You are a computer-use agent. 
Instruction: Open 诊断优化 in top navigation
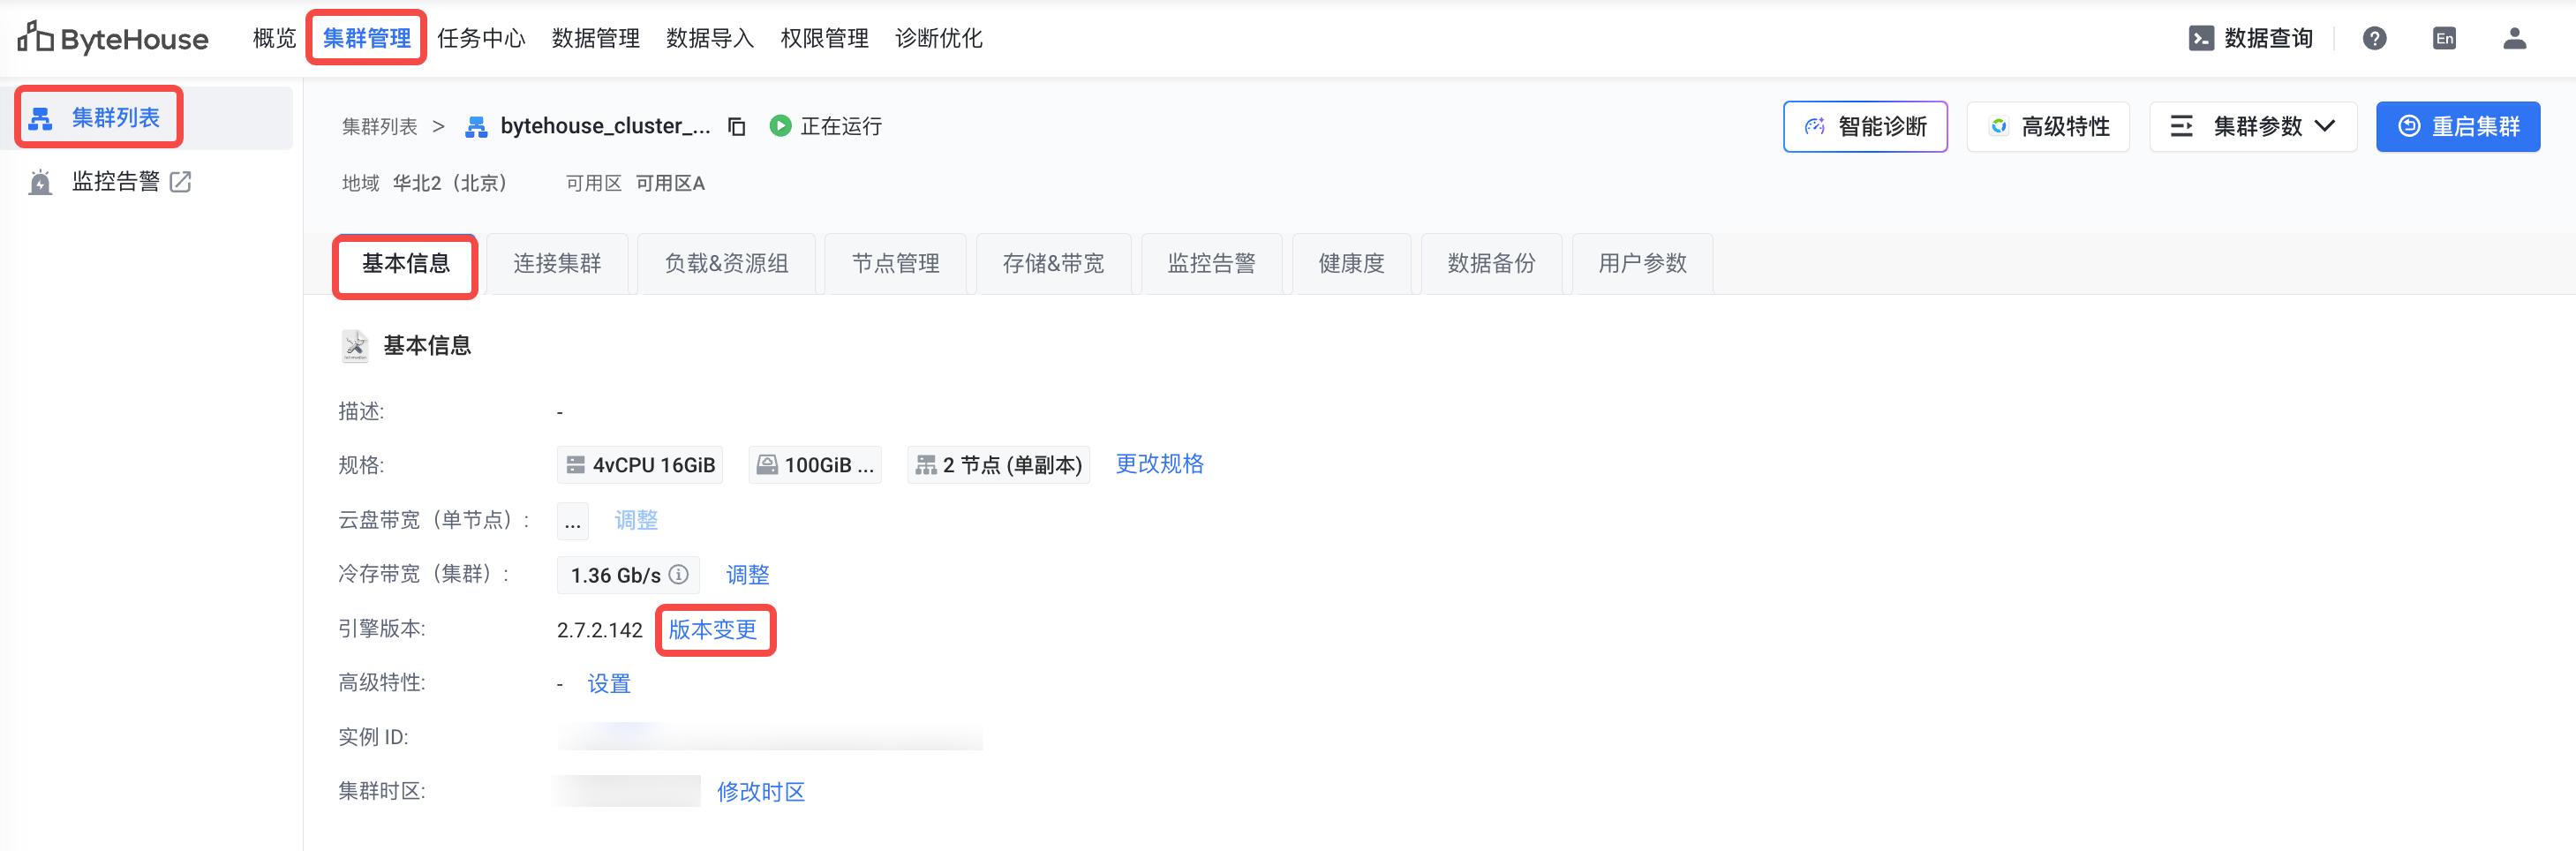pyautogui.click(x=938, y=38)
